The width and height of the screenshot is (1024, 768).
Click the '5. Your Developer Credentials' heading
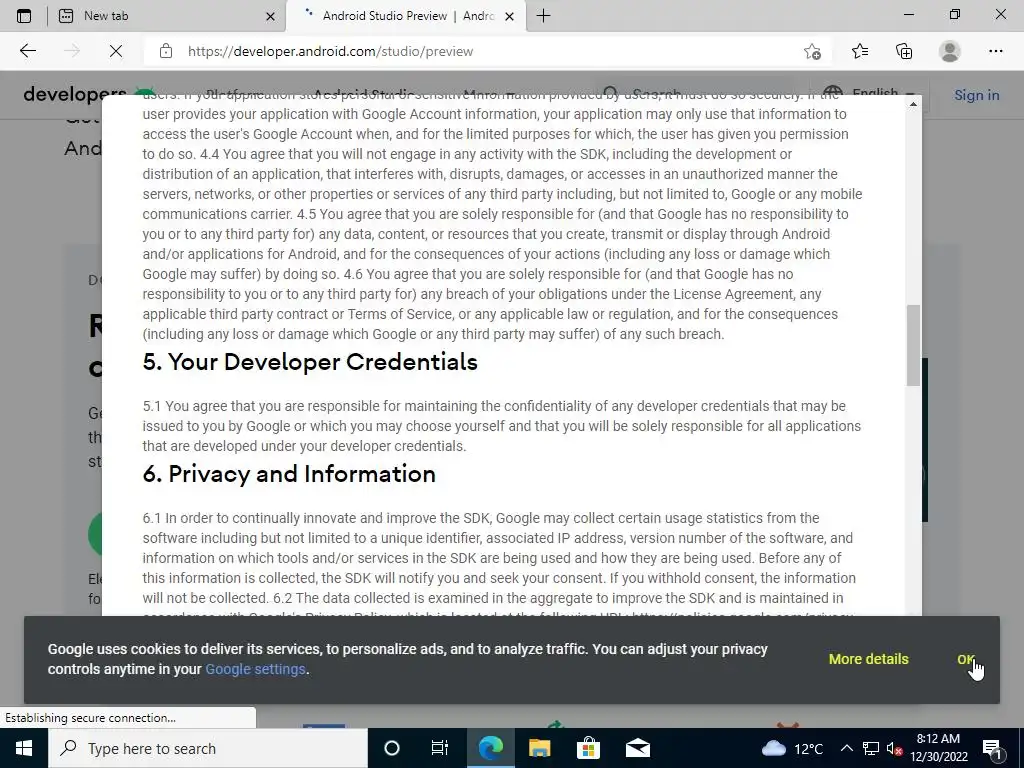[x=310, y=362]
